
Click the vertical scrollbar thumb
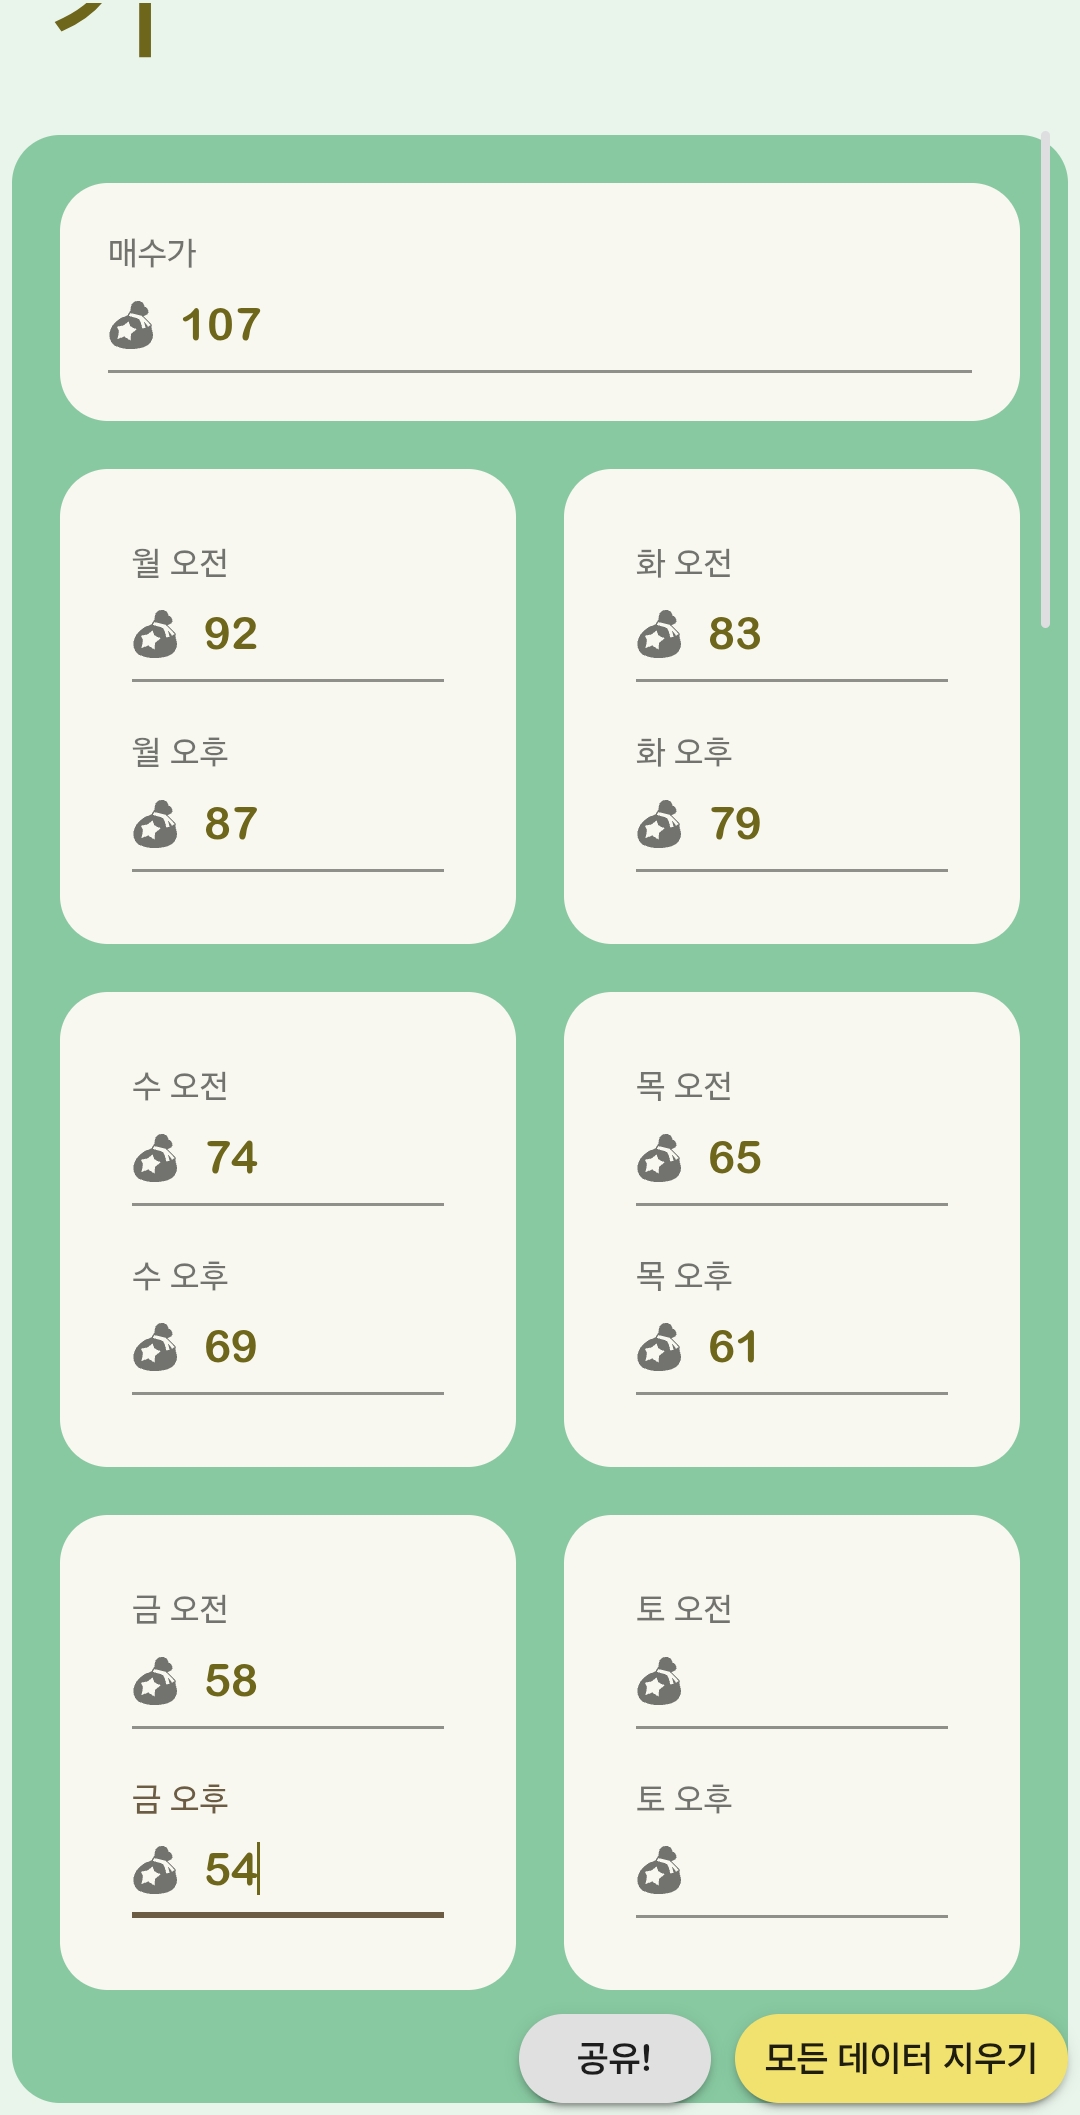click(x=1045, y=380)
